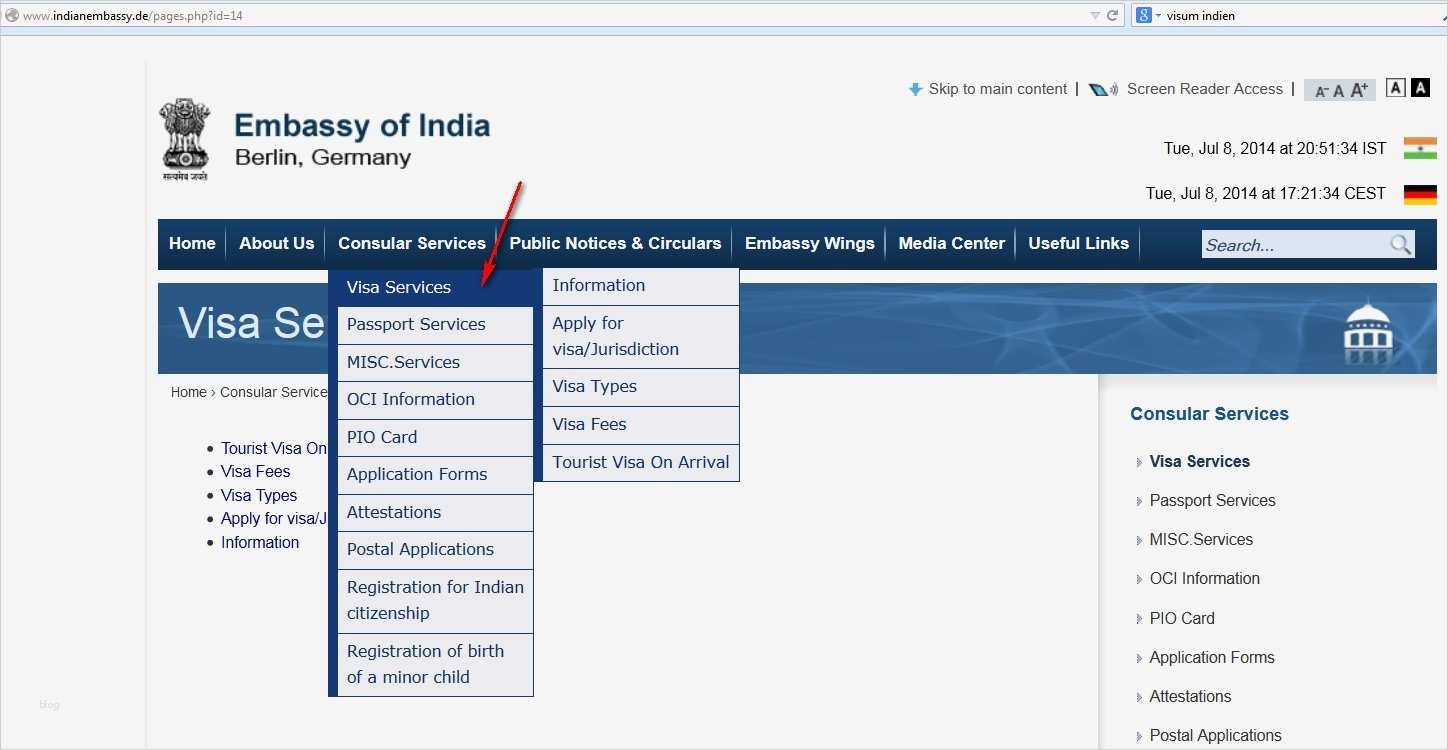Click the CEST date and time text
Image resolution: width=1448 pixels, height=750 pixels.
pos(1266,193)
